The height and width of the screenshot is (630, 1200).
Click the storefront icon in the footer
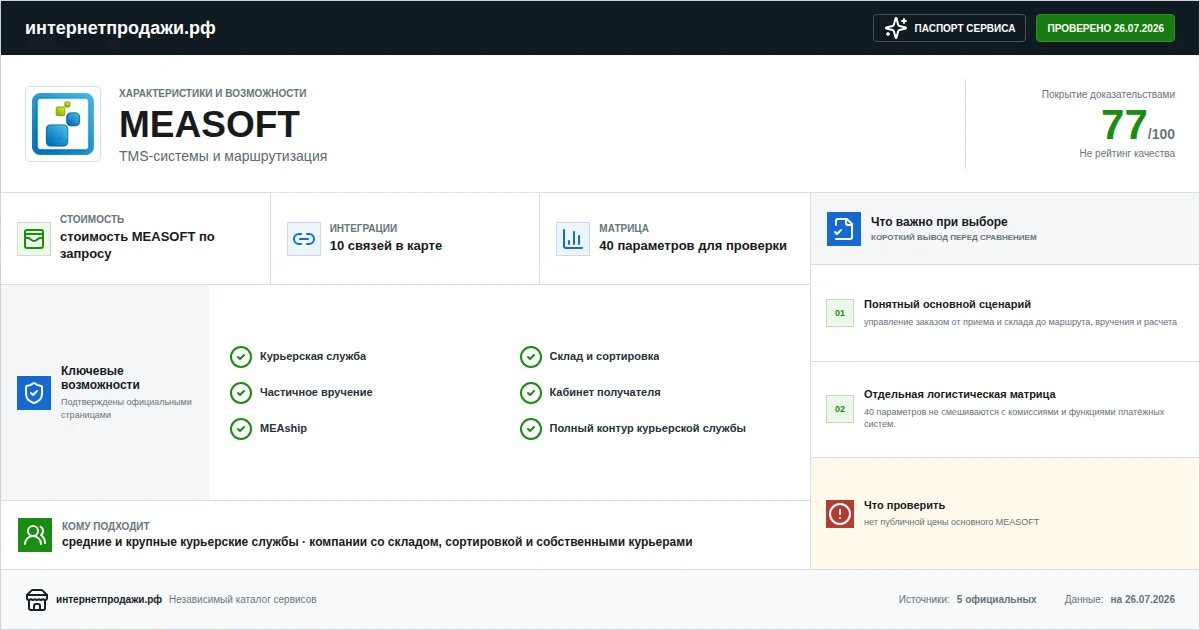point(37,599)
